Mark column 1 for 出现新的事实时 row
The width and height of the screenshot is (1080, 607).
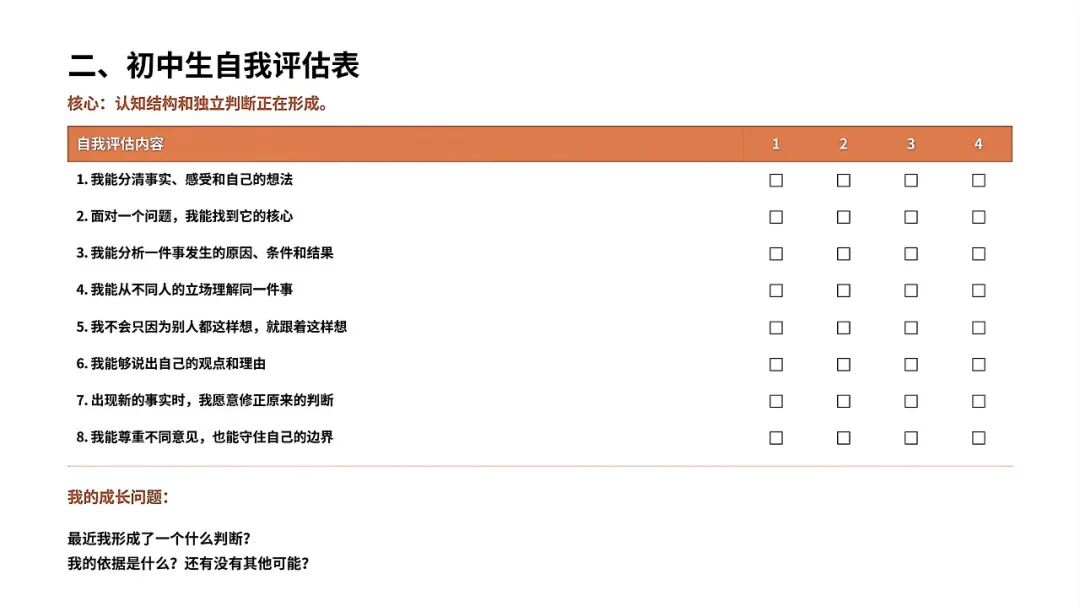776,401
